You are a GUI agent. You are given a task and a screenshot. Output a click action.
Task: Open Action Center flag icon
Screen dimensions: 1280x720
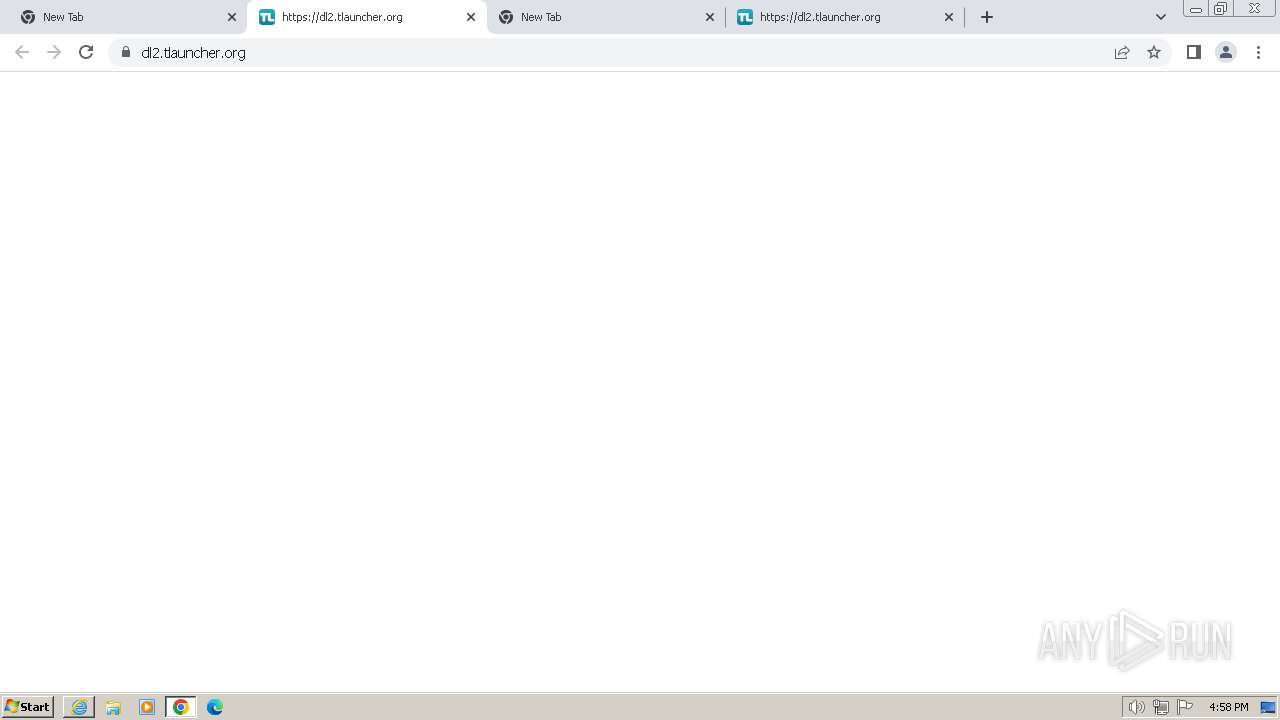(1185, 707)
